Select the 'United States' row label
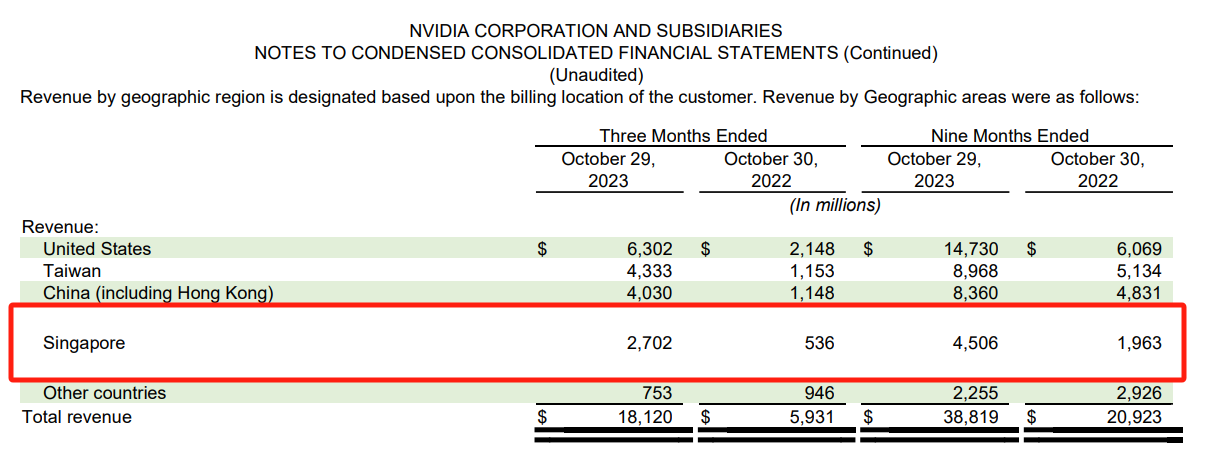Screen dimensions: 1206x451 tap(97, 249)
